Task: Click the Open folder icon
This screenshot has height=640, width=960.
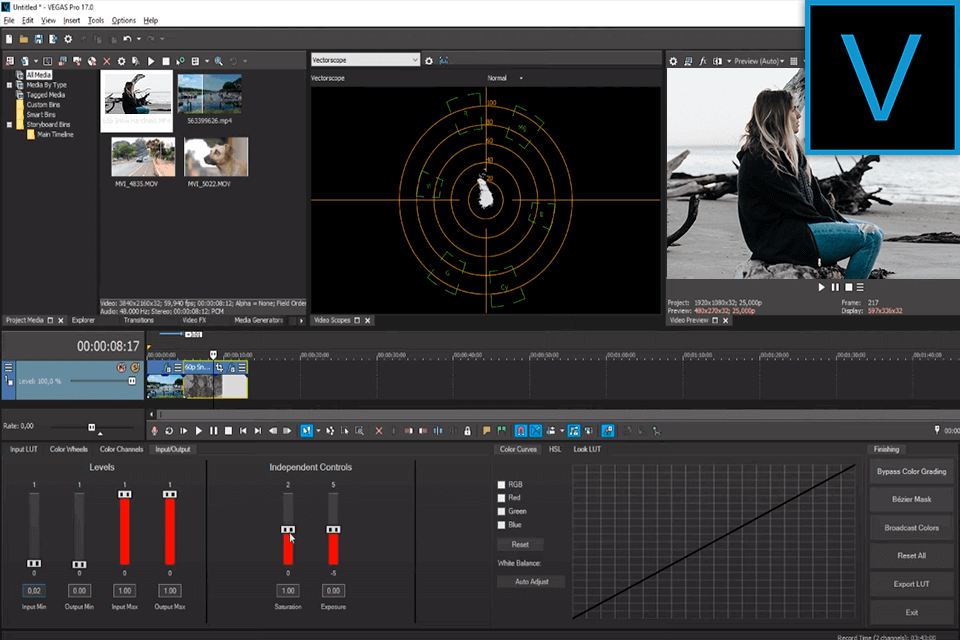Action: (23, 39)
